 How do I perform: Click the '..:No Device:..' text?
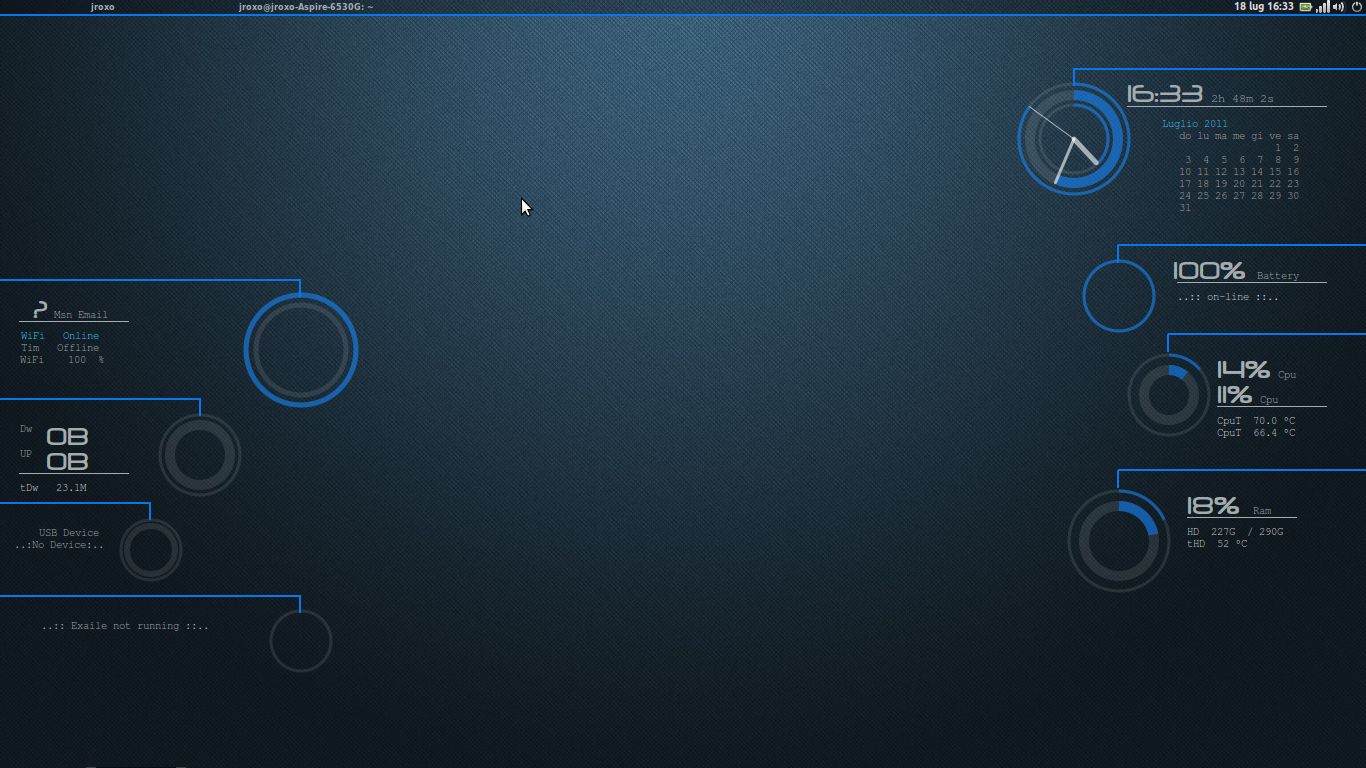coord(59,545)
